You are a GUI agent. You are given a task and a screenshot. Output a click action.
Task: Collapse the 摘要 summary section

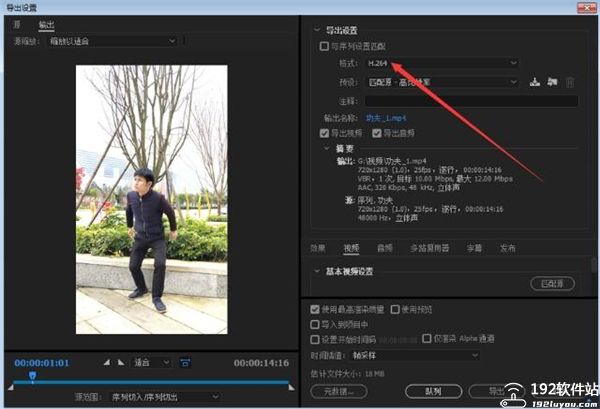coord(326,148)
